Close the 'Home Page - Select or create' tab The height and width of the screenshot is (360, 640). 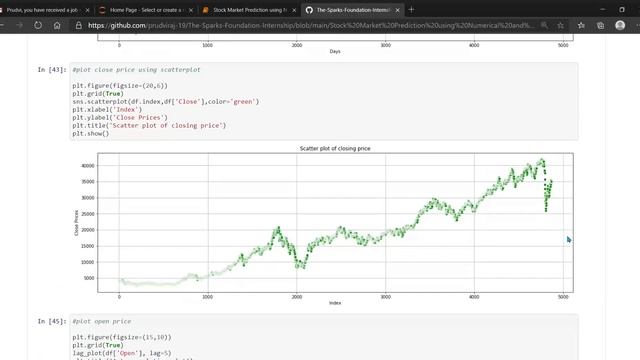point(191,10)
